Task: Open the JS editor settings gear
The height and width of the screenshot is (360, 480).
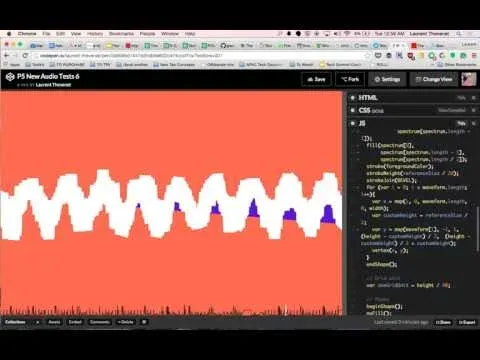Action: [353, 123]
